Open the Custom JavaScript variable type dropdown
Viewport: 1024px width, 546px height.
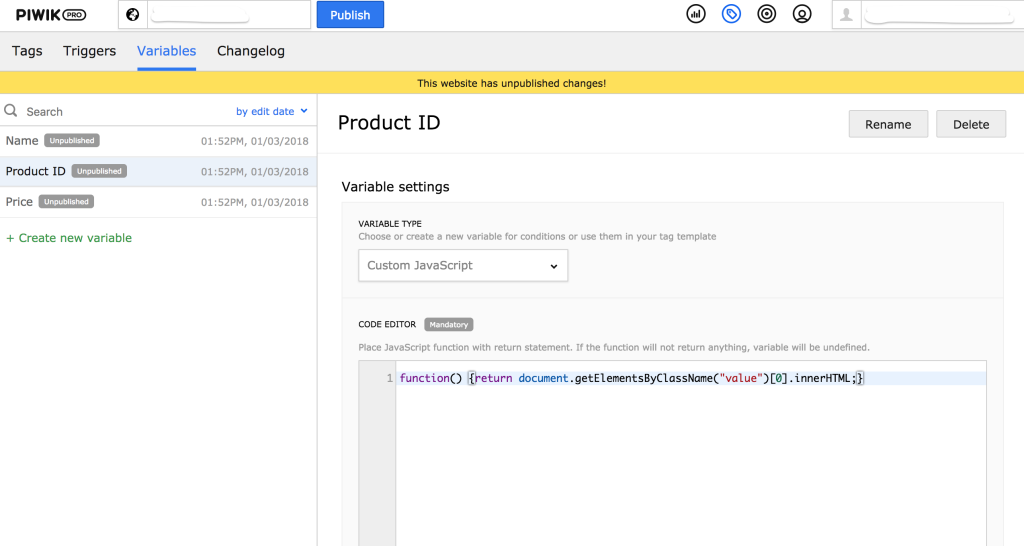click(463, 265)
